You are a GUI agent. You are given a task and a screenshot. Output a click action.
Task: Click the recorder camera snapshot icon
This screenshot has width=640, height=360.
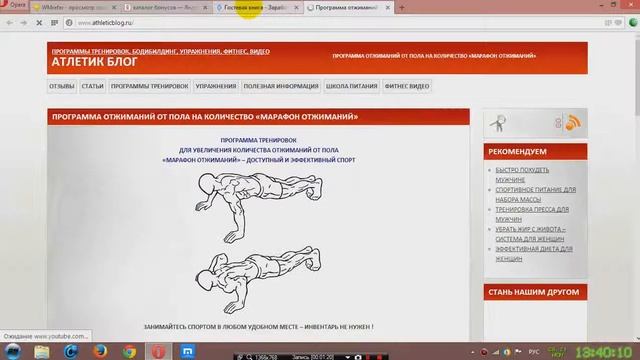click(358, 357)
